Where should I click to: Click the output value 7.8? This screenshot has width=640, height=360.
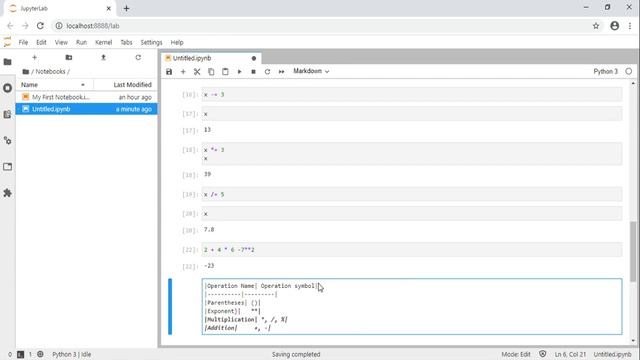pos(209,230)
